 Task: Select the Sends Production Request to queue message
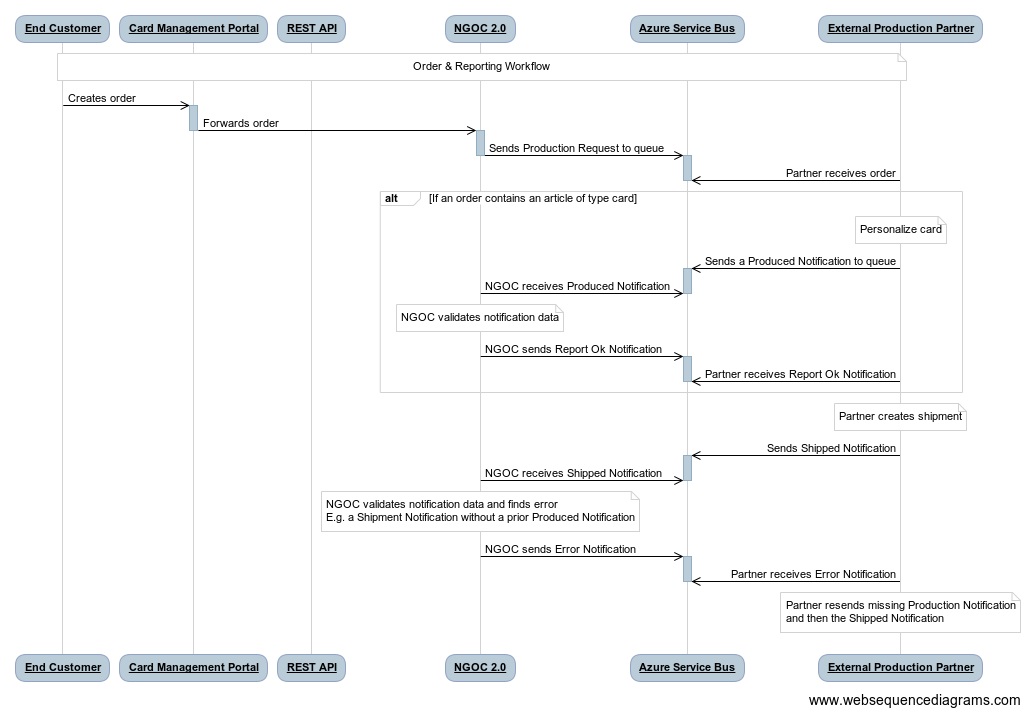pos(575,148)
